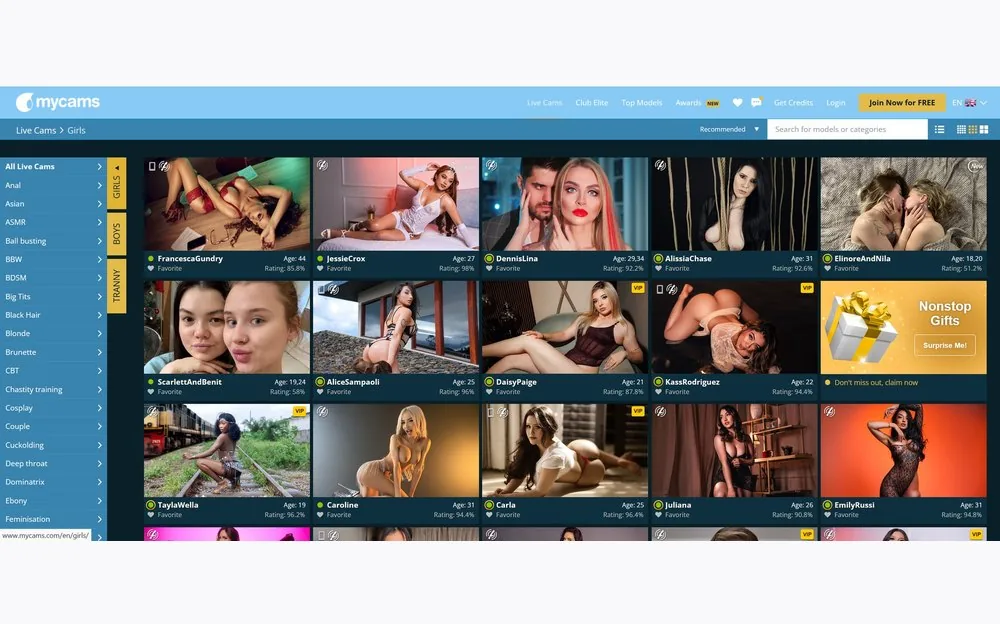Click the VIP badge on KassRodriguez thumbnail
Viewport: 1000px width, 624px height.
click(x=807, y=288)
